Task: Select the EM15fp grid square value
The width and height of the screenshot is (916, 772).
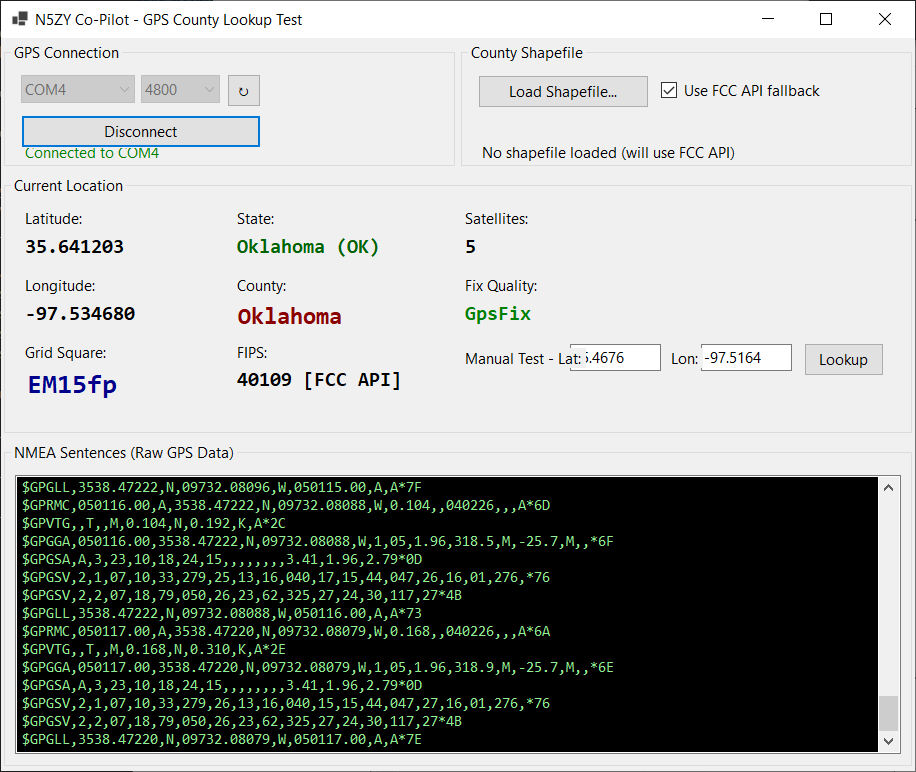Action: tap(72, 385)
